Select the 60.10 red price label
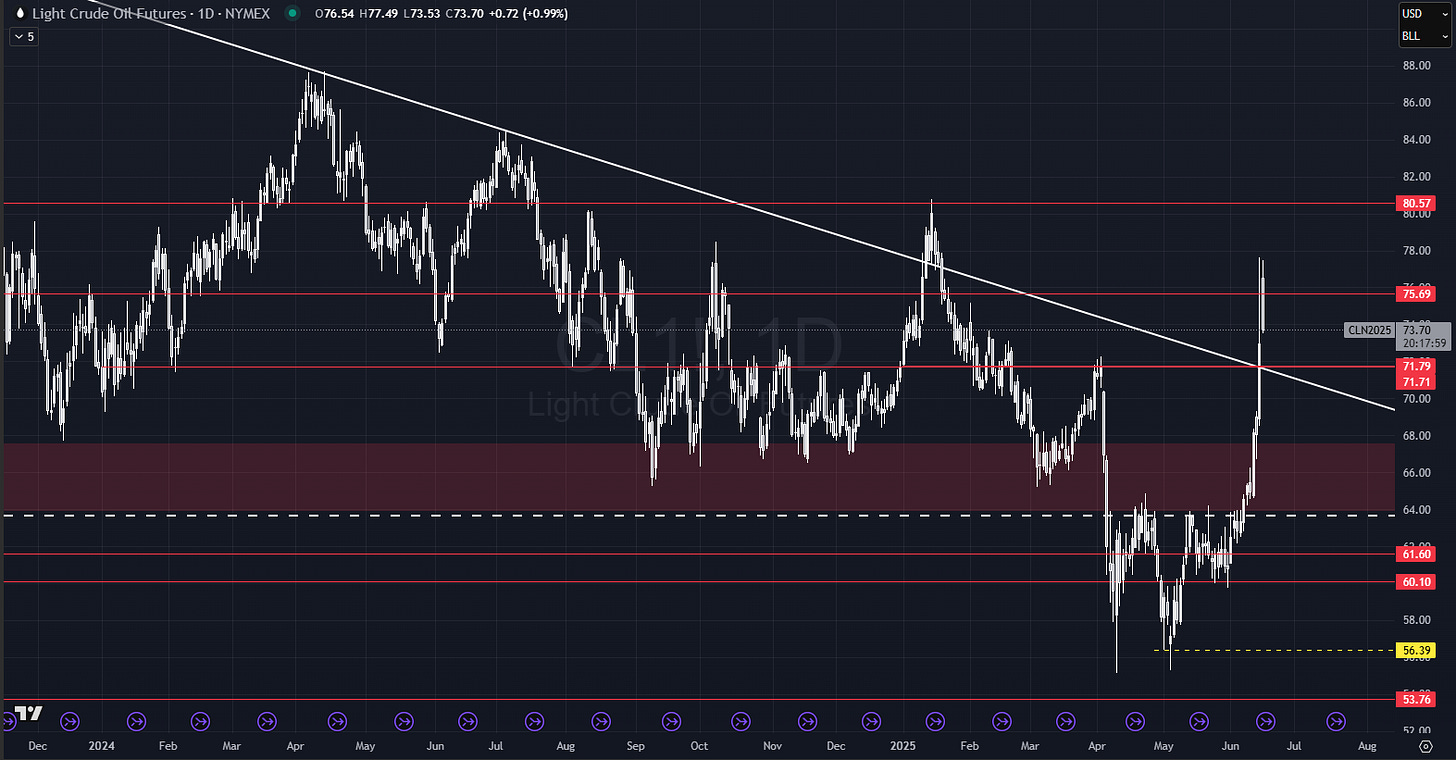Image resolution: width=1456 pixels, height=760 pixels. 1417,581
